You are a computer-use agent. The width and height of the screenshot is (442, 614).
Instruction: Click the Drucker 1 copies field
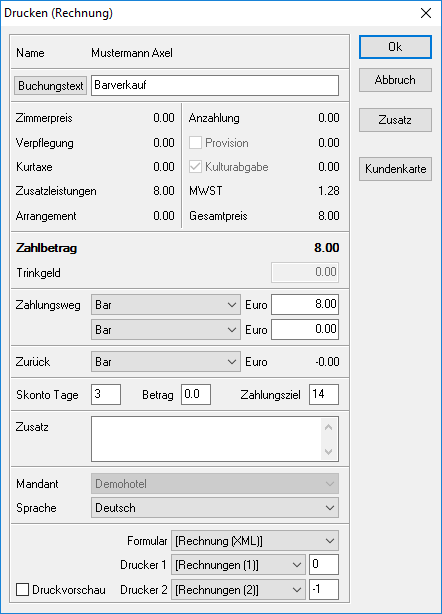[324, 565]
